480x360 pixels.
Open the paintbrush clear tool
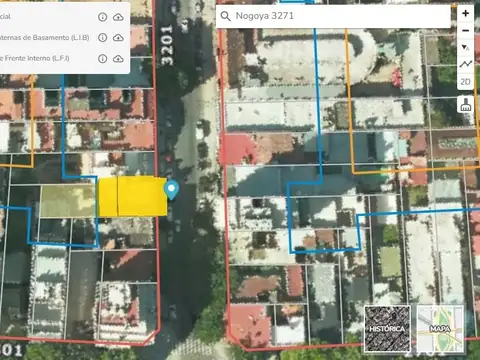(x=465, y=104)
